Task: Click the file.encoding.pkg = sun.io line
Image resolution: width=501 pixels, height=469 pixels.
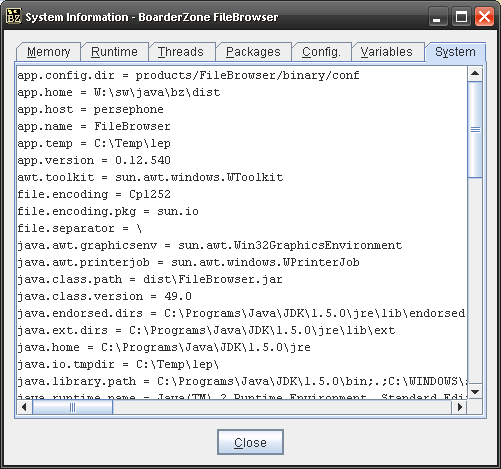Action: pyautogui.click(x=108, y=211)
